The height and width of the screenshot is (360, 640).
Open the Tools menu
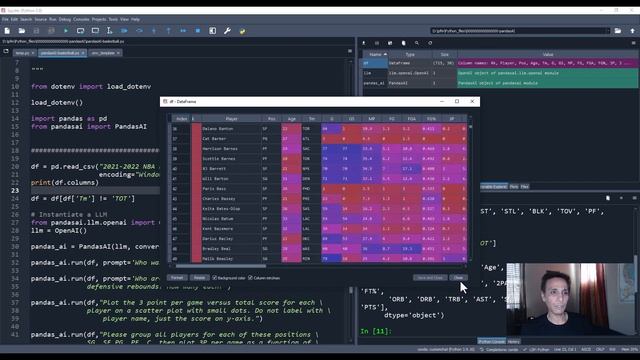pos(113,19)
